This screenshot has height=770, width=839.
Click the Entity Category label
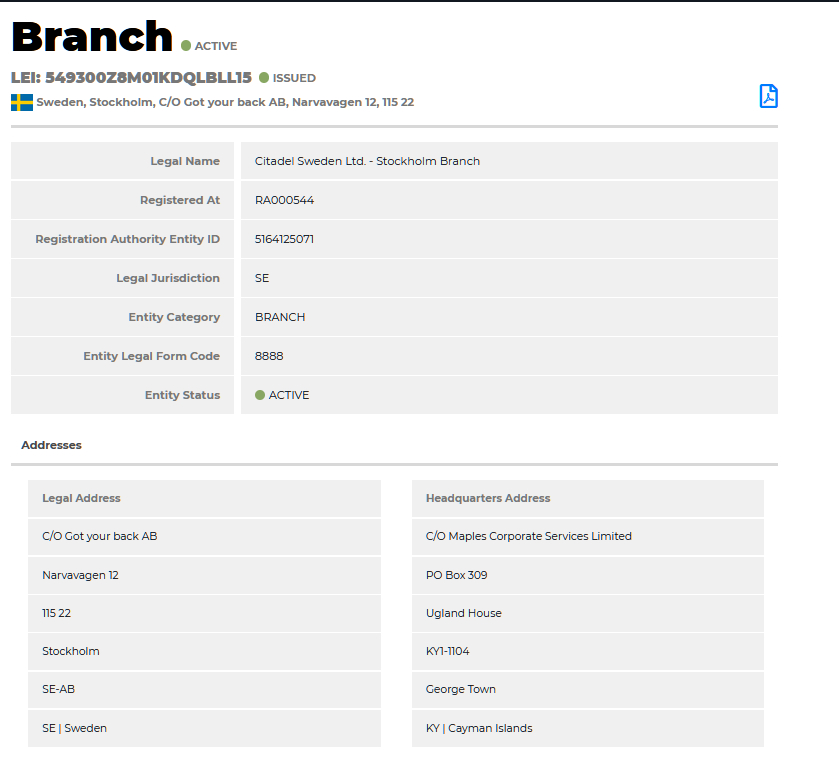(174, 317)
